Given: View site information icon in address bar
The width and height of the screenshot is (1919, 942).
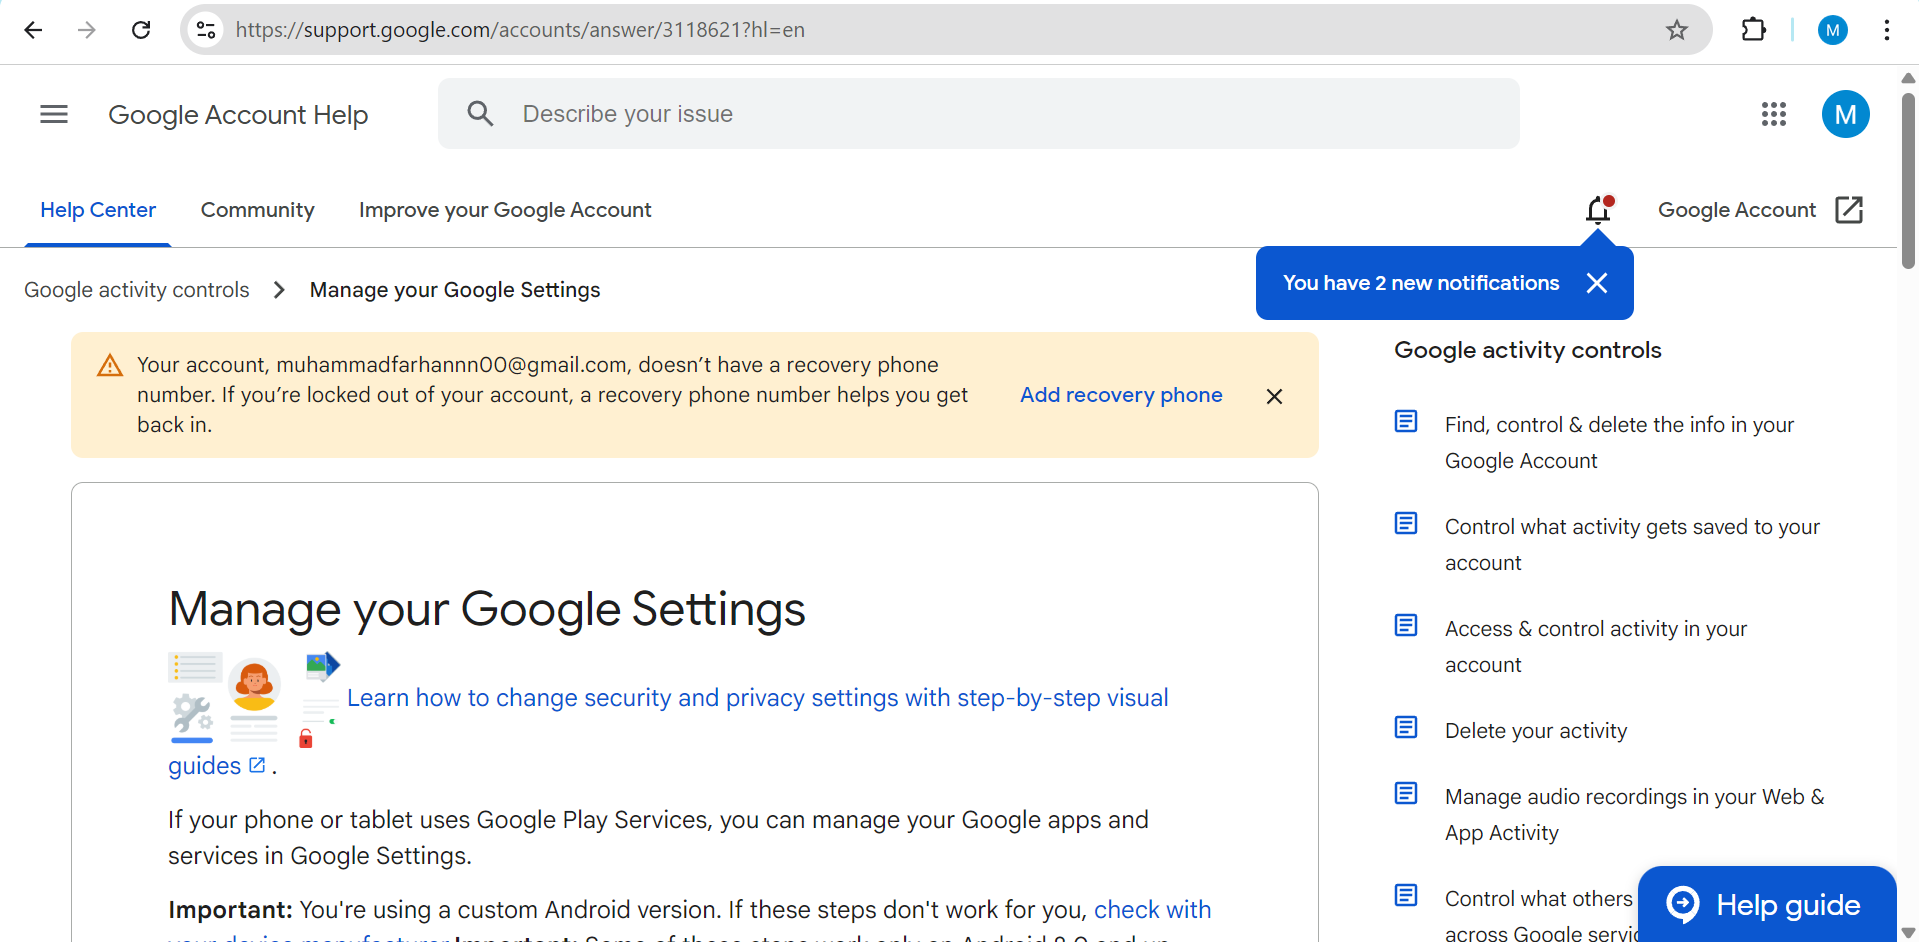Looking at the screenshot, I should [x=206, y=30].
